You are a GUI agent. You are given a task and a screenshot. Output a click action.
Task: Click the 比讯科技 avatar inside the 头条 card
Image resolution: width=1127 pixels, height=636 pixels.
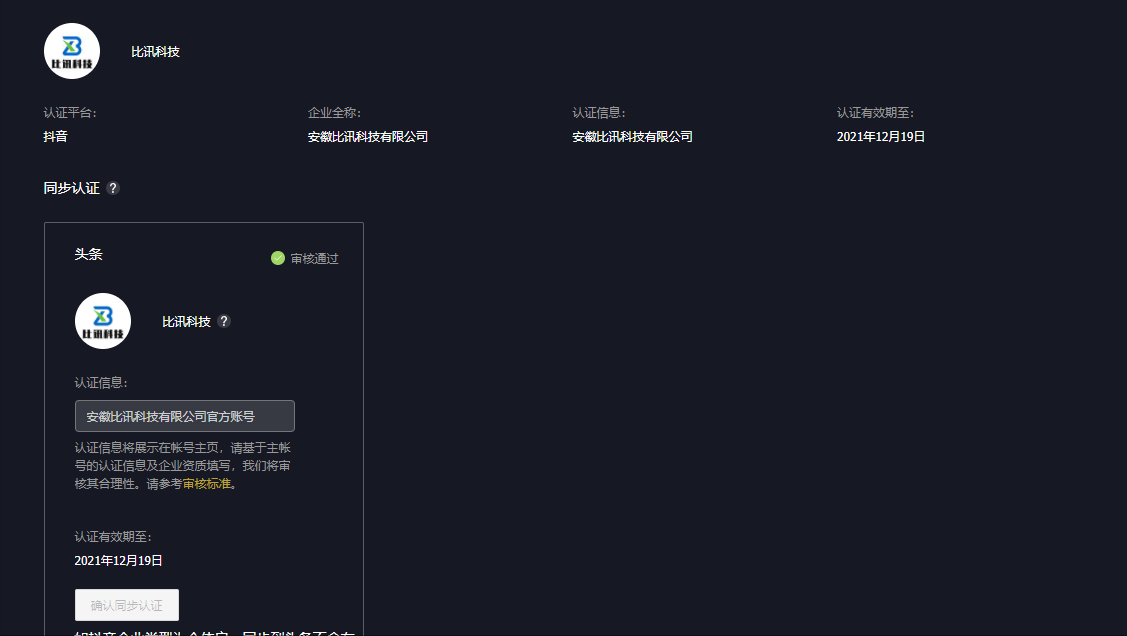pos(102,321)
